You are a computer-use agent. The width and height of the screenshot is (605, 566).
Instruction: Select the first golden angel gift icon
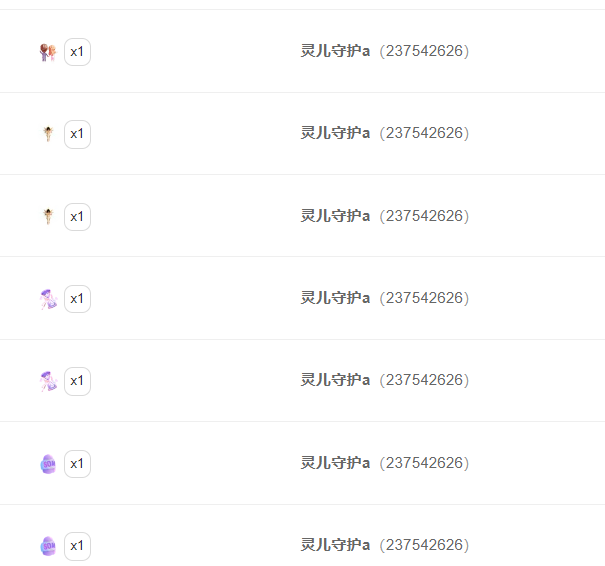[48, 134]
